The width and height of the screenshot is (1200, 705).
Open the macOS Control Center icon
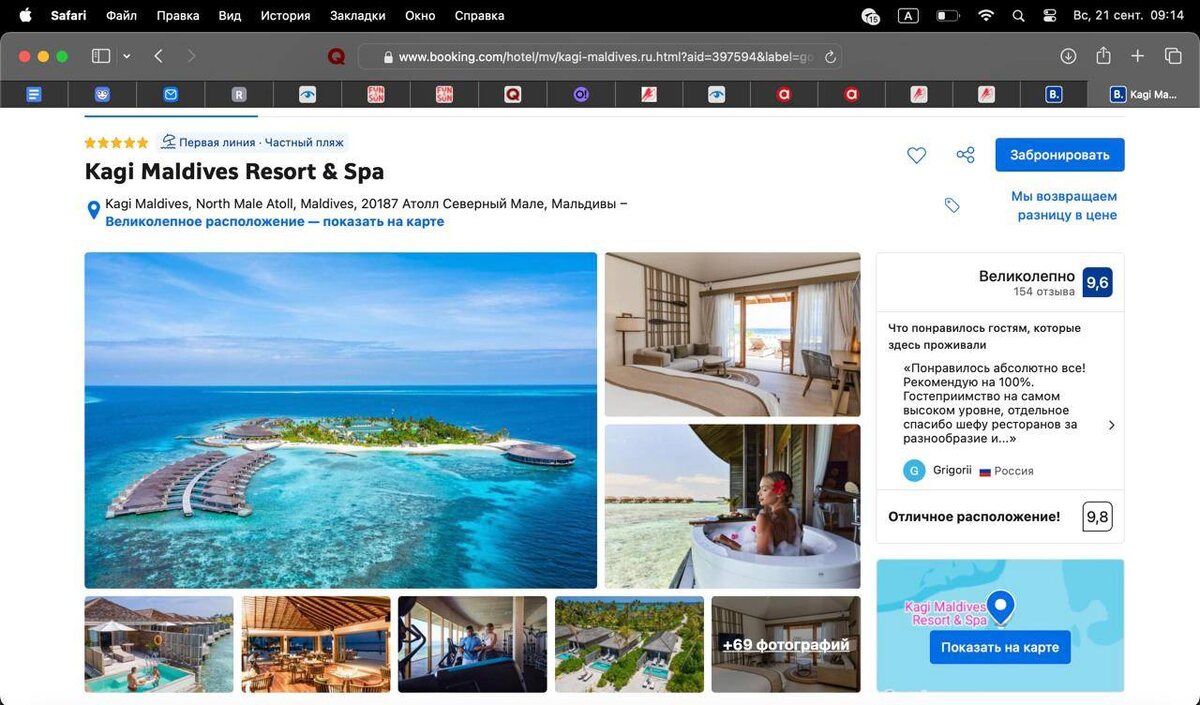pyautogui.click(x=1050, y=16)
